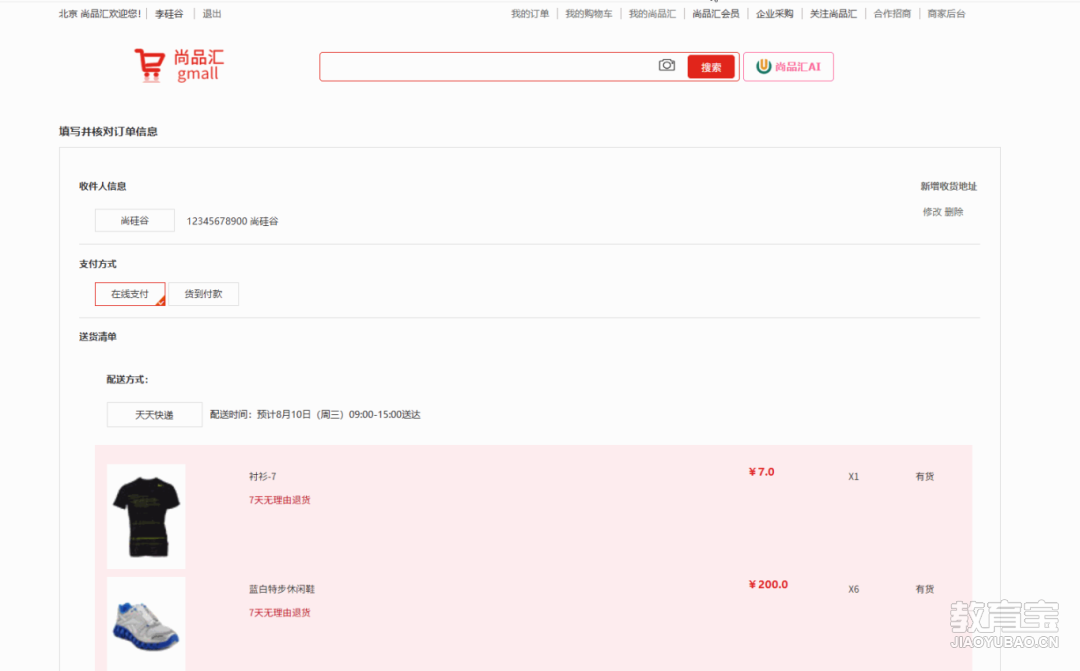Click the camera image-search icon
The image size is (1080, 671).
[667, 66]
